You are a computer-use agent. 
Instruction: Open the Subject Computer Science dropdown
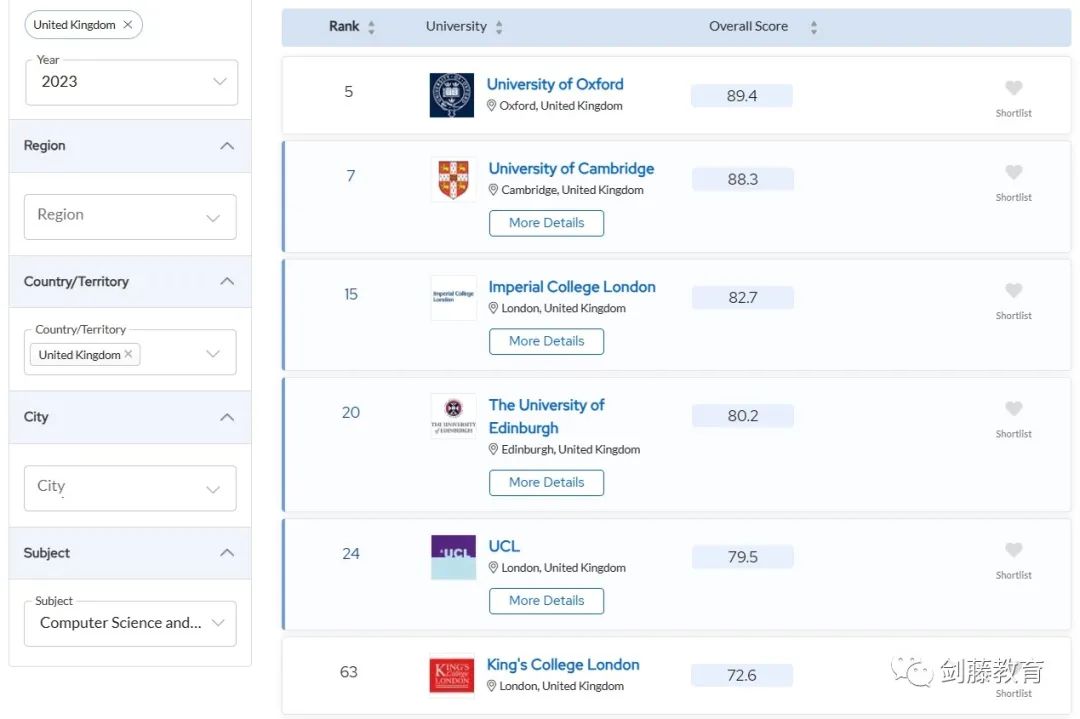pos(130,623)
